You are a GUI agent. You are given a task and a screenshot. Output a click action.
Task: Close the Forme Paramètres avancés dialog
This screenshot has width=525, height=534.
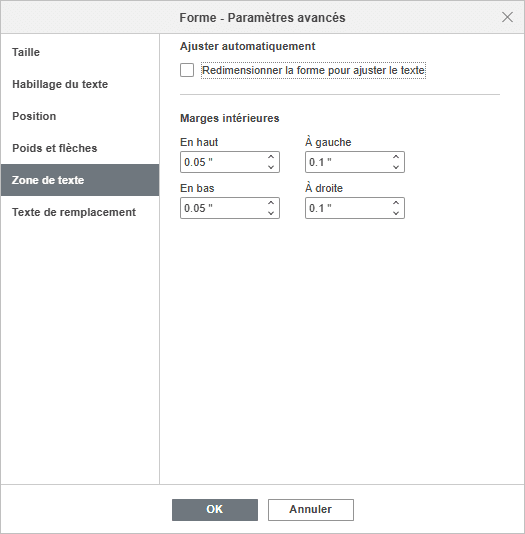coord(507,17)
